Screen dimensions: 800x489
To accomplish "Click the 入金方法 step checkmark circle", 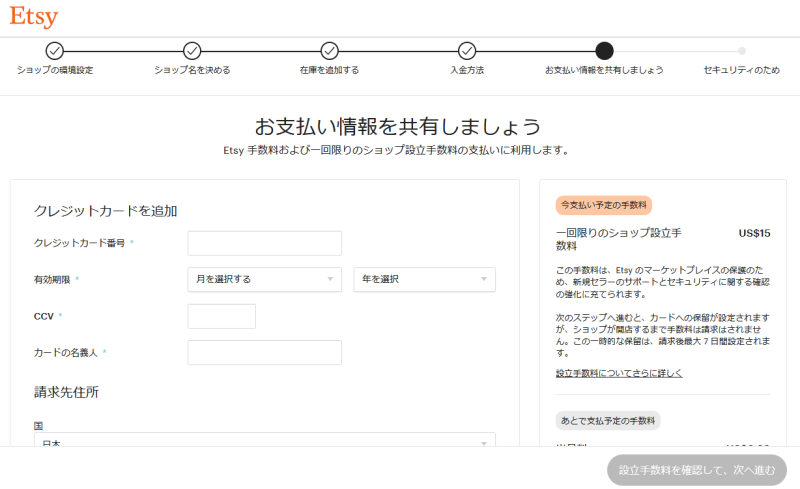I will pos(467,51).
